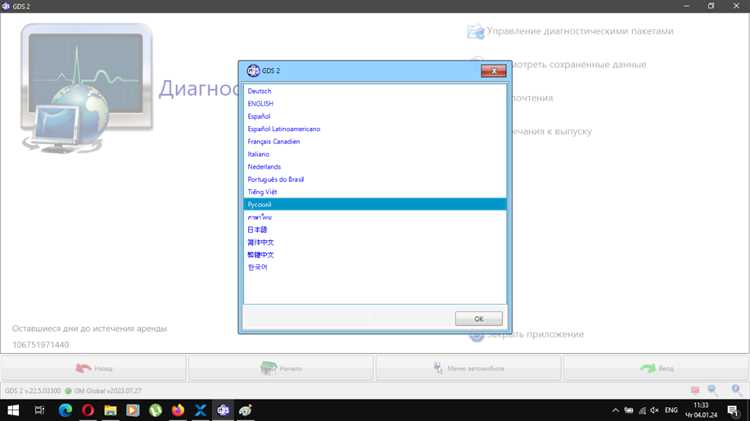Select Deutsch in the language list

[375, 91]
